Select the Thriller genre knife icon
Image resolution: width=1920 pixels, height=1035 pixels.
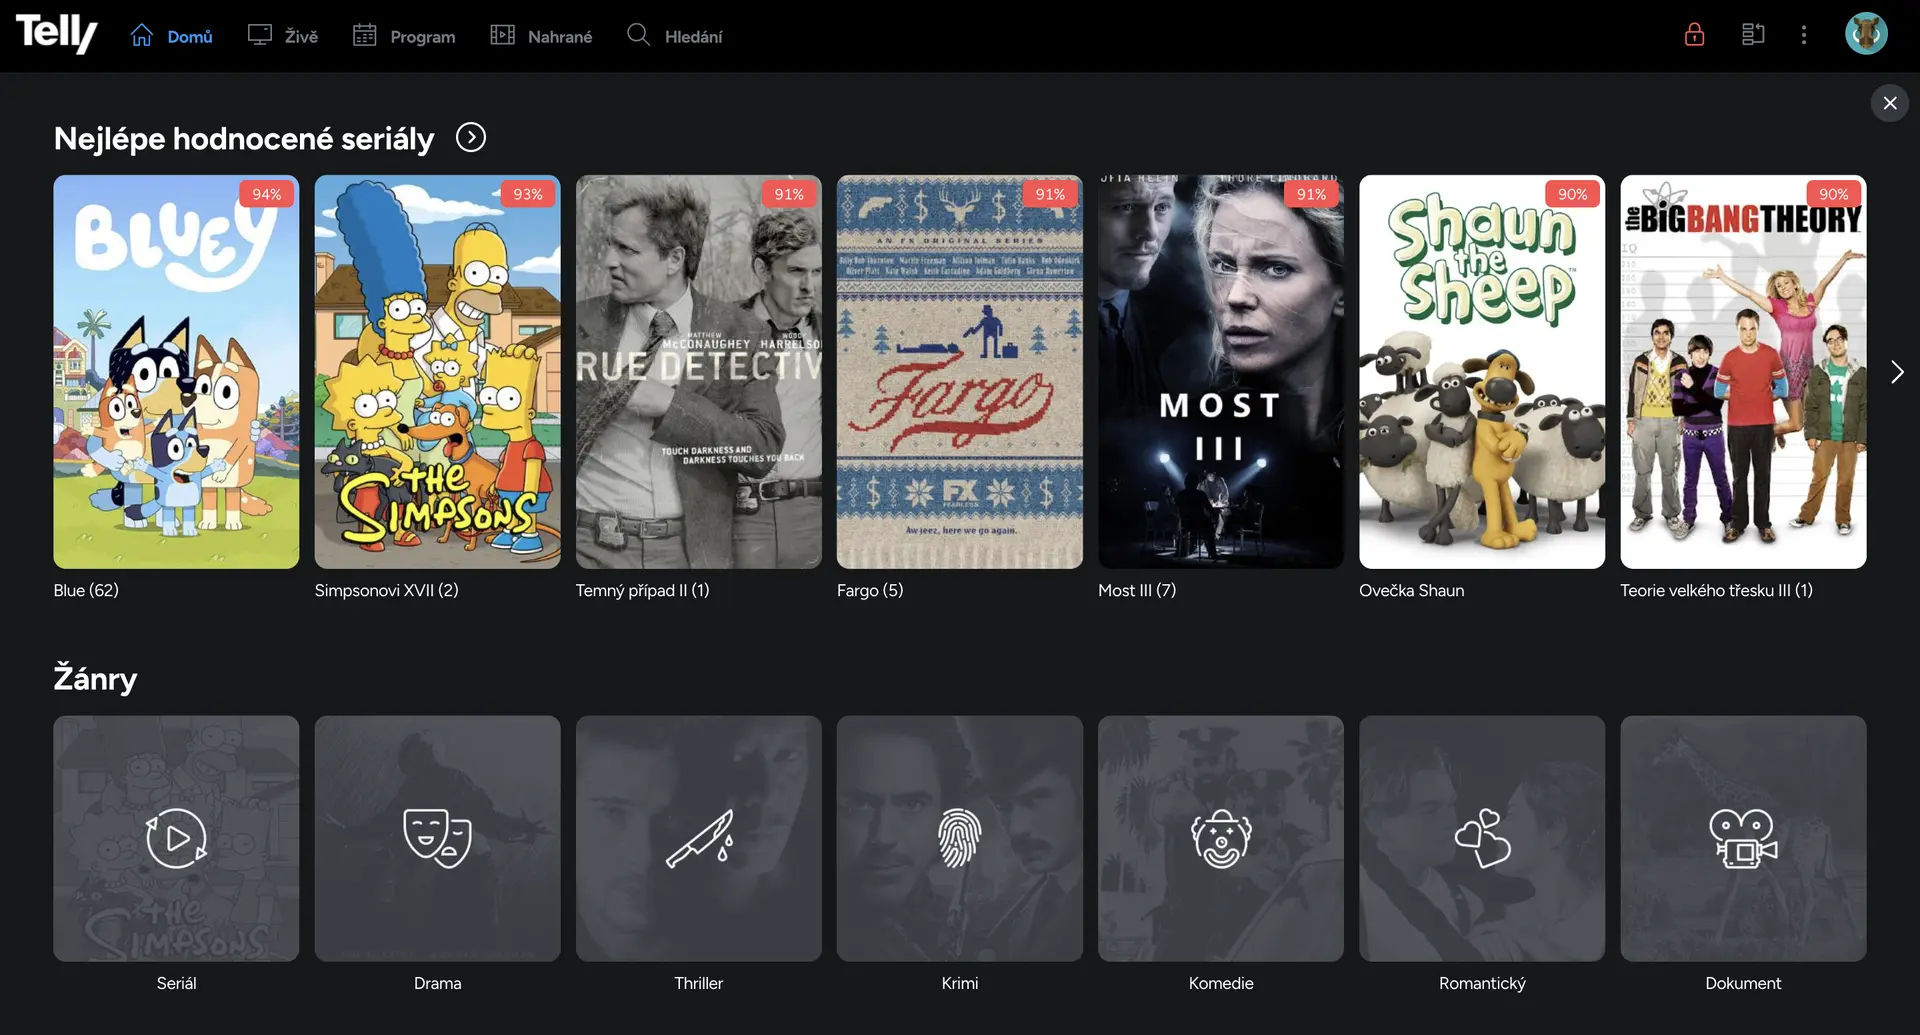[x=699, y=838]
